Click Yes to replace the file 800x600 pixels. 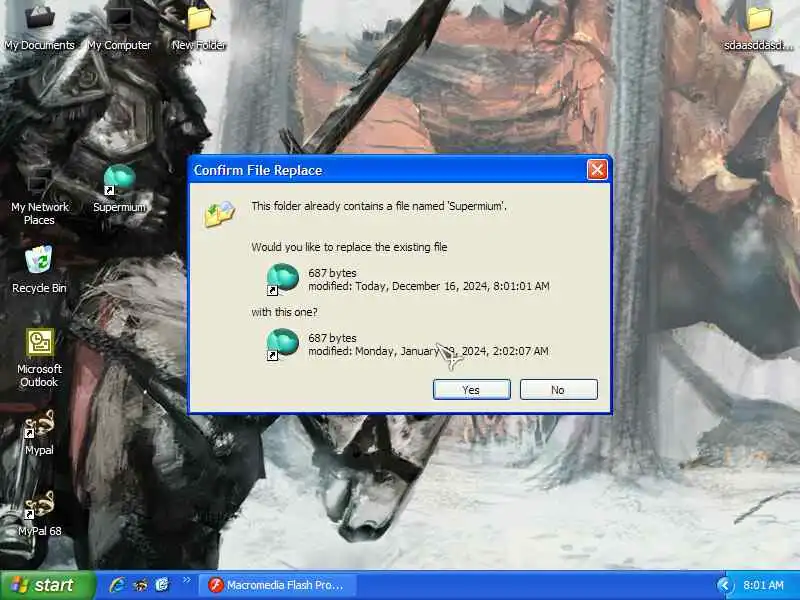(471, 390)
